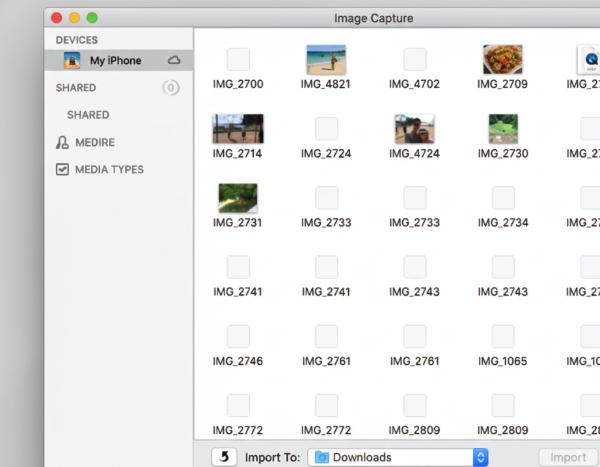Select the IMG_2730 green field thumbnail
This screenshot has width=600, height=467.
[x=503, y=129]
